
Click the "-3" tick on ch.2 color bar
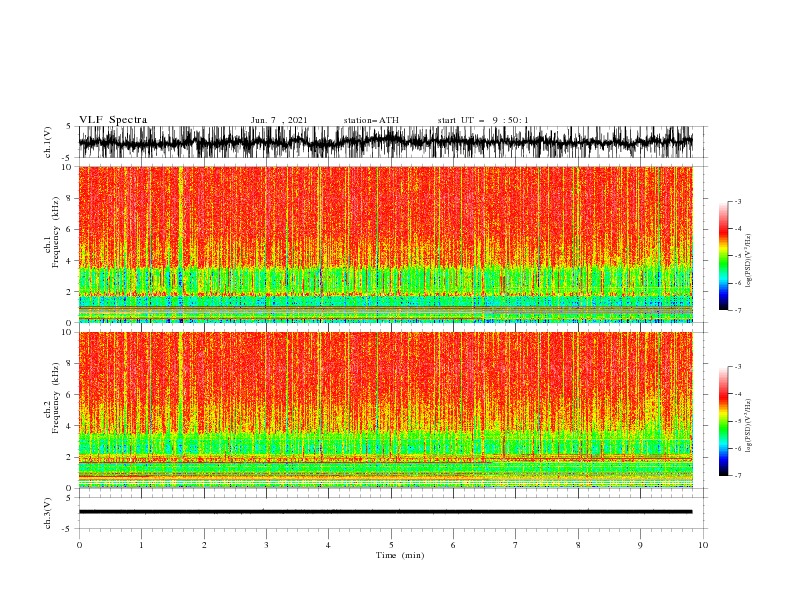[x=738, y=367]
